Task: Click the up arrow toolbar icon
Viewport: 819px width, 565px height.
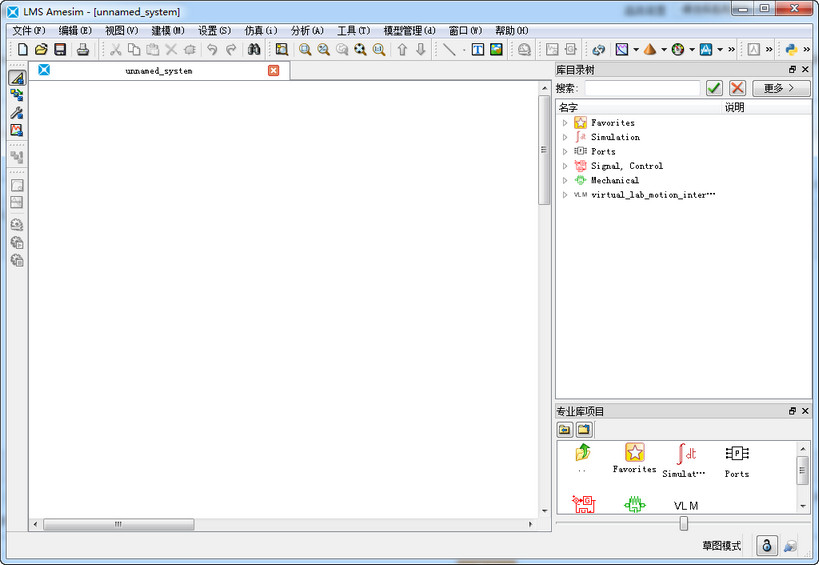Action: tap(402, 50)
